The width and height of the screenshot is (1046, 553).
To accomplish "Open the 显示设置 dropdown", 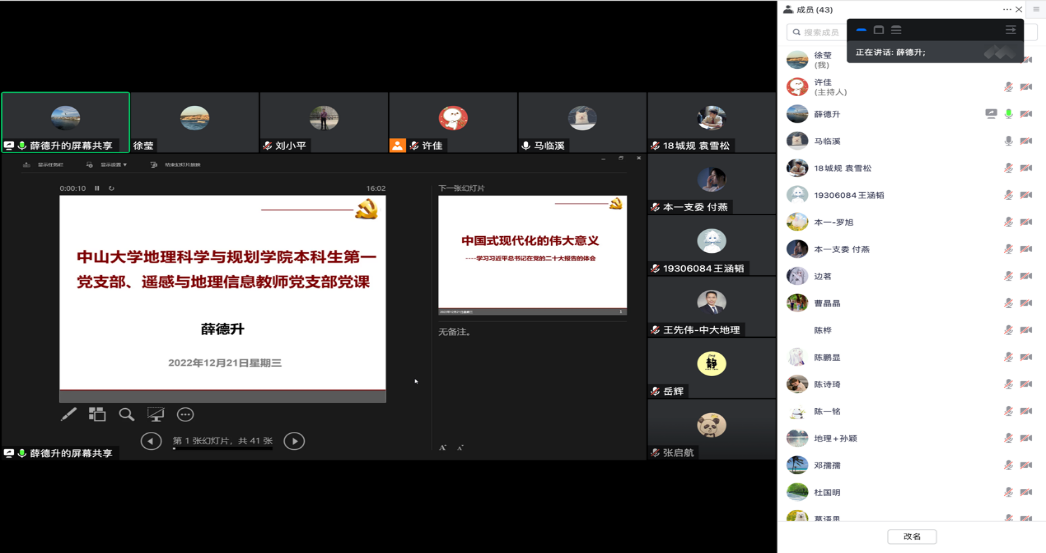I will point(113,164).
